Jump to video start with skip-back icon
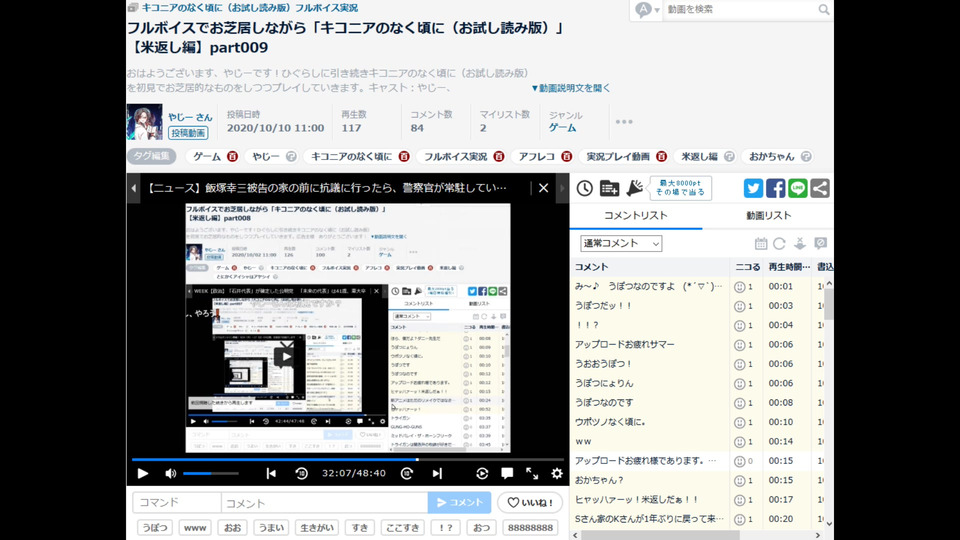Image resolution: width=960 pixels, height=540 pixels. [x=271, y=473]
